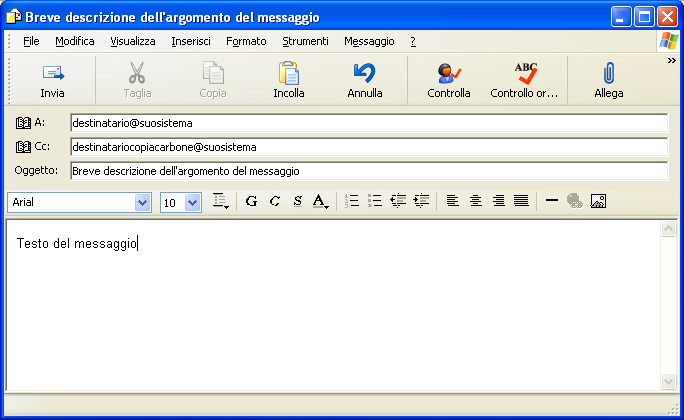
Task: Open the font color picker
Action: 321,201
